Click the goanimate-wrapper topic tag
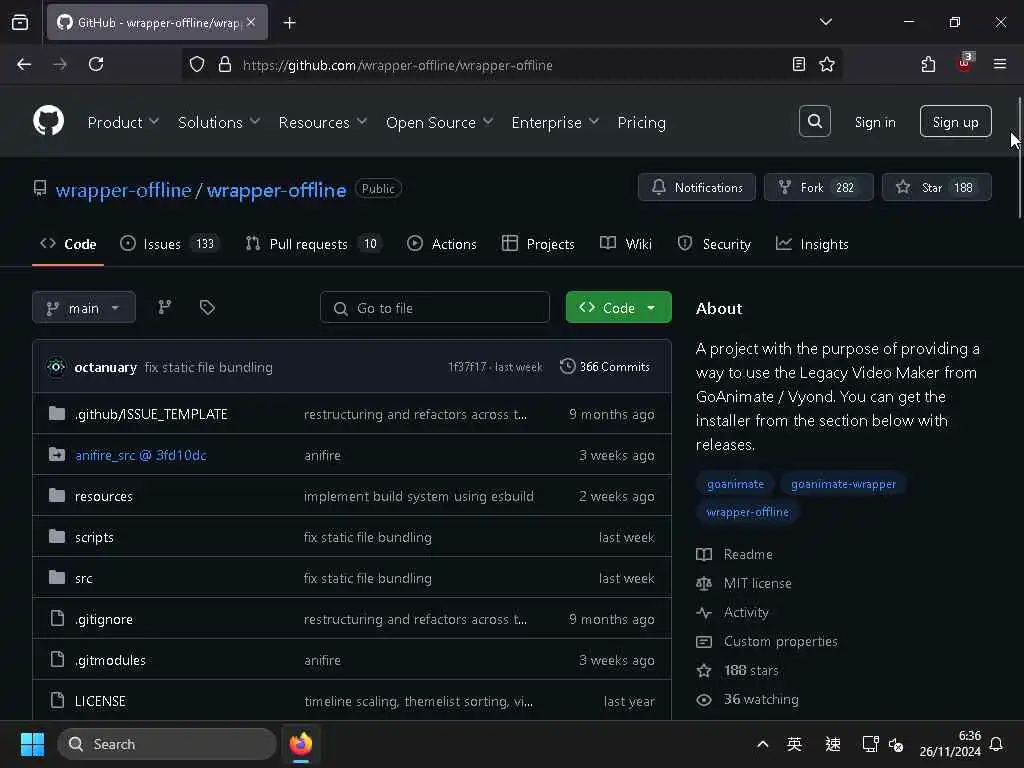Viewport: 1024px width, 768px height. point(843,484)
